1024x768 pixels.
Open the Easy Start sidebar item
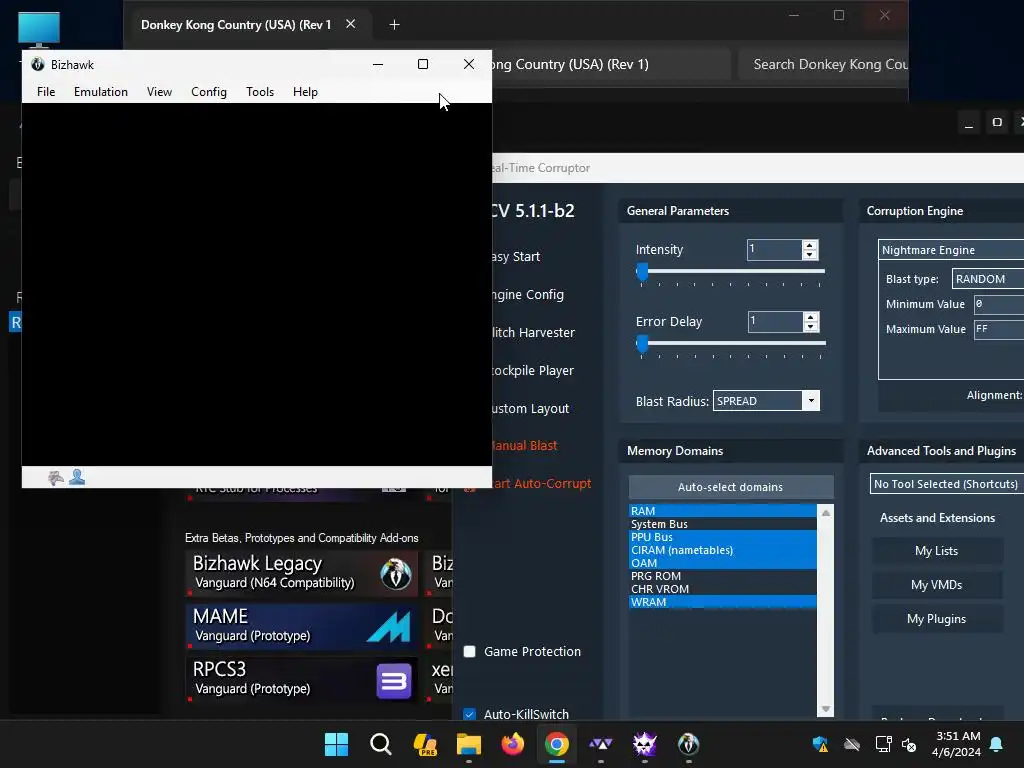pos(516,257)
